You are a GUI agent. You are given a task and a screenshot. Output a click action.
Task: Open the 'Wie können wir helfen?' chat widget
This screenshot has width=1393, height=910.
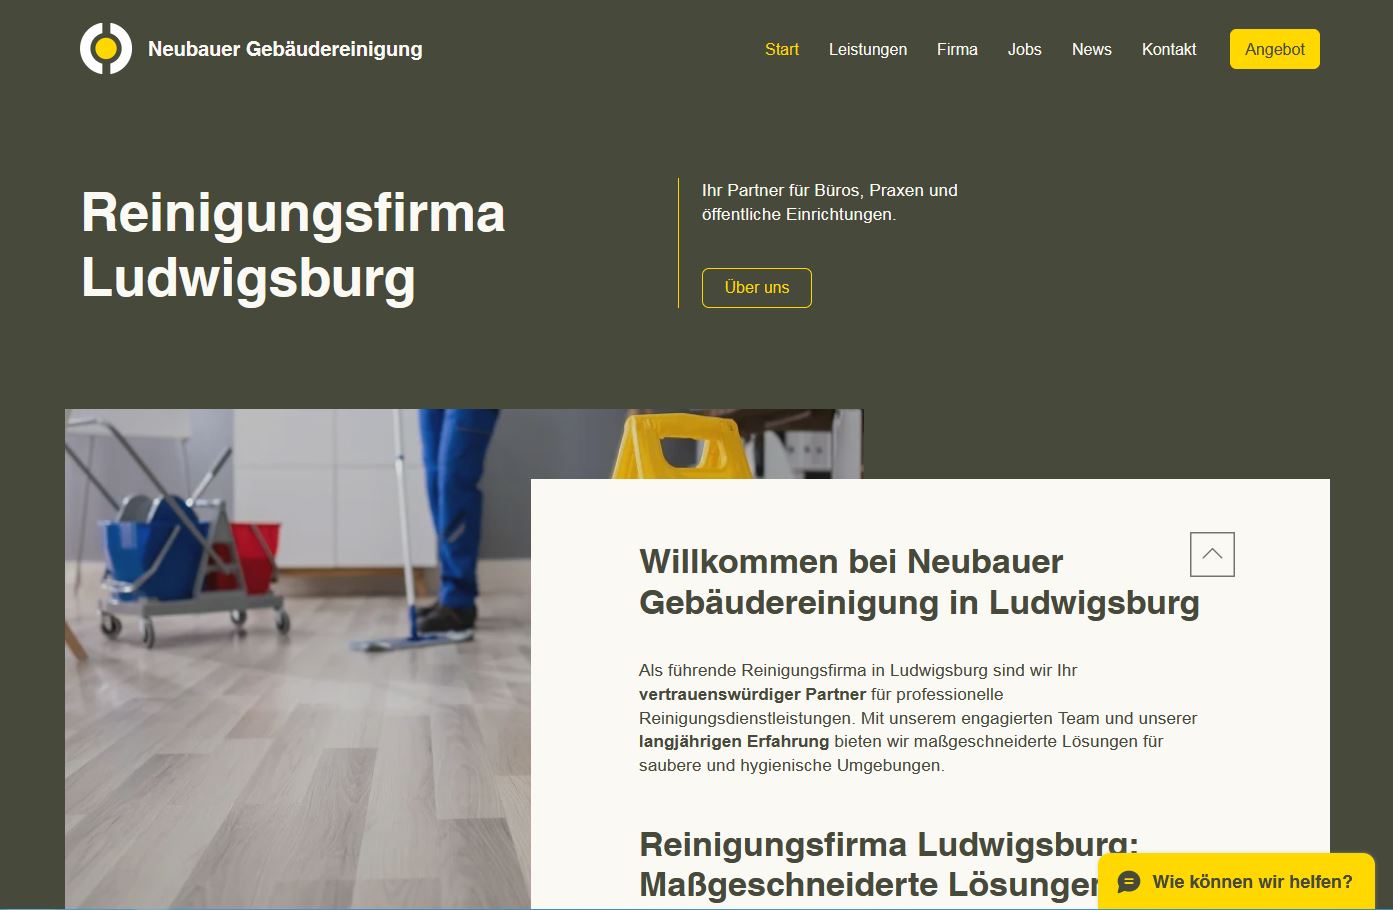pos(1236,881)
